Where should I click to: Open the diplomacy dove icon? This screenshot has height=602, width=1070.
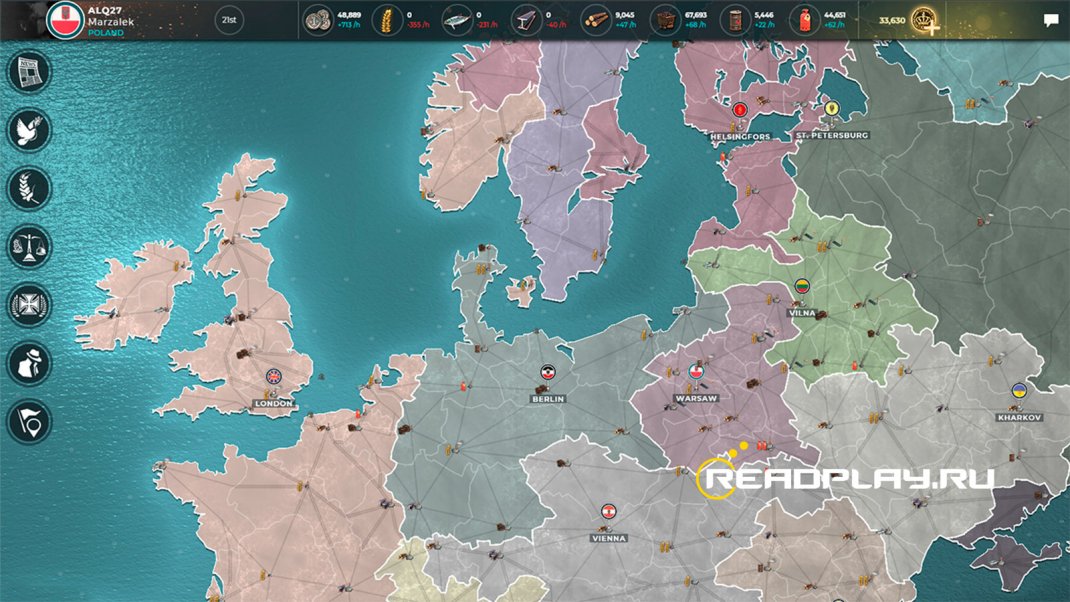[x=29, y=130]
